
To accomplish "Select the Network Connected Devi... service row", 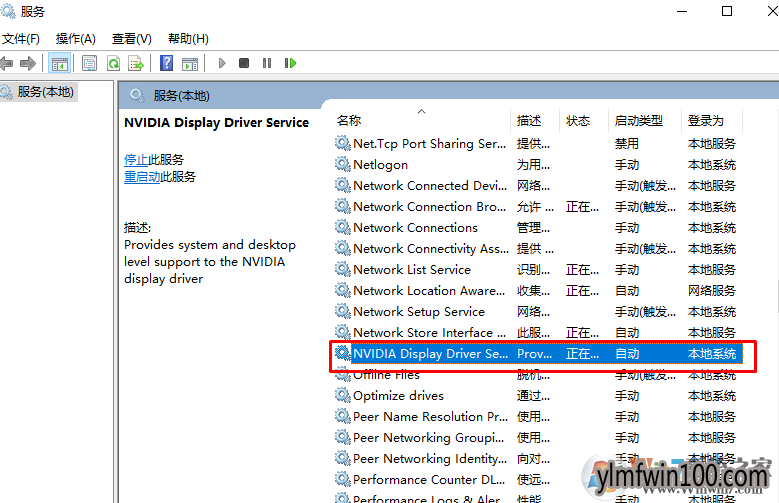I will 538,185.
